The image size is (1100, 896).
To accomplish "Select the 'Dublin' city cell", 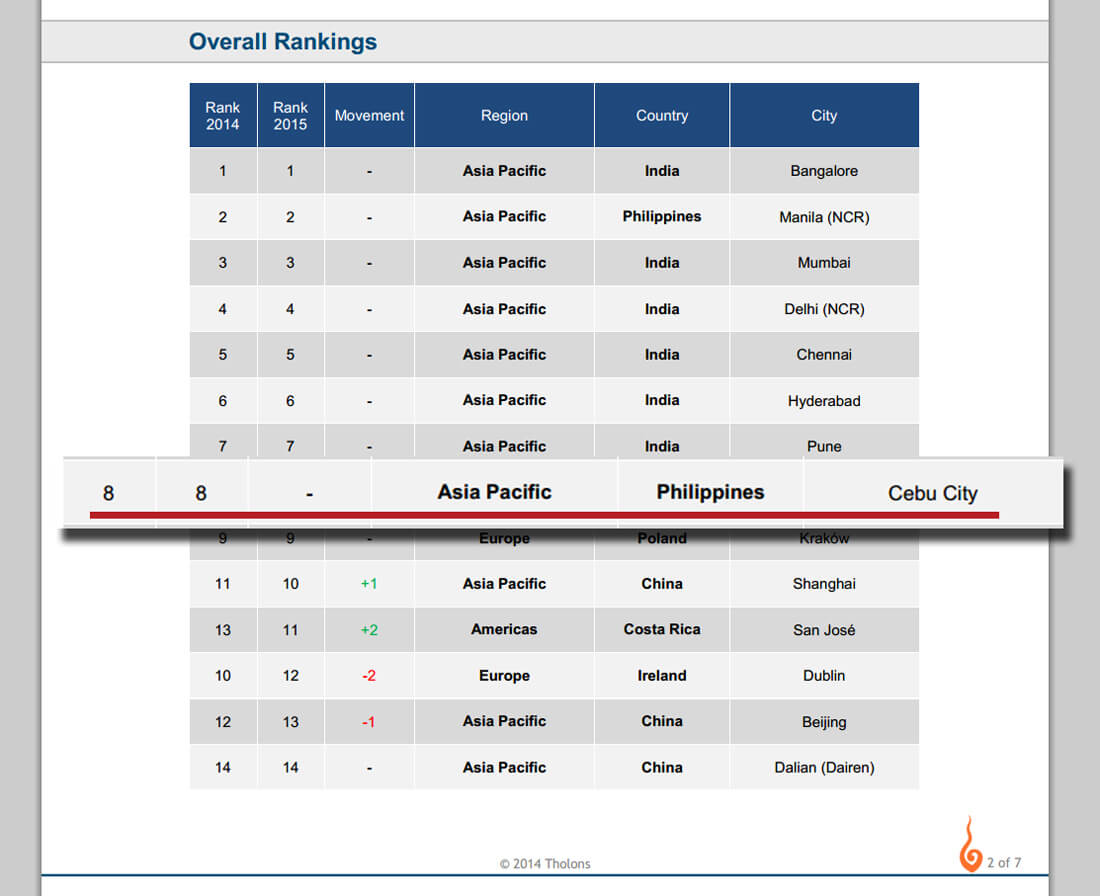I will coord(824,676).
